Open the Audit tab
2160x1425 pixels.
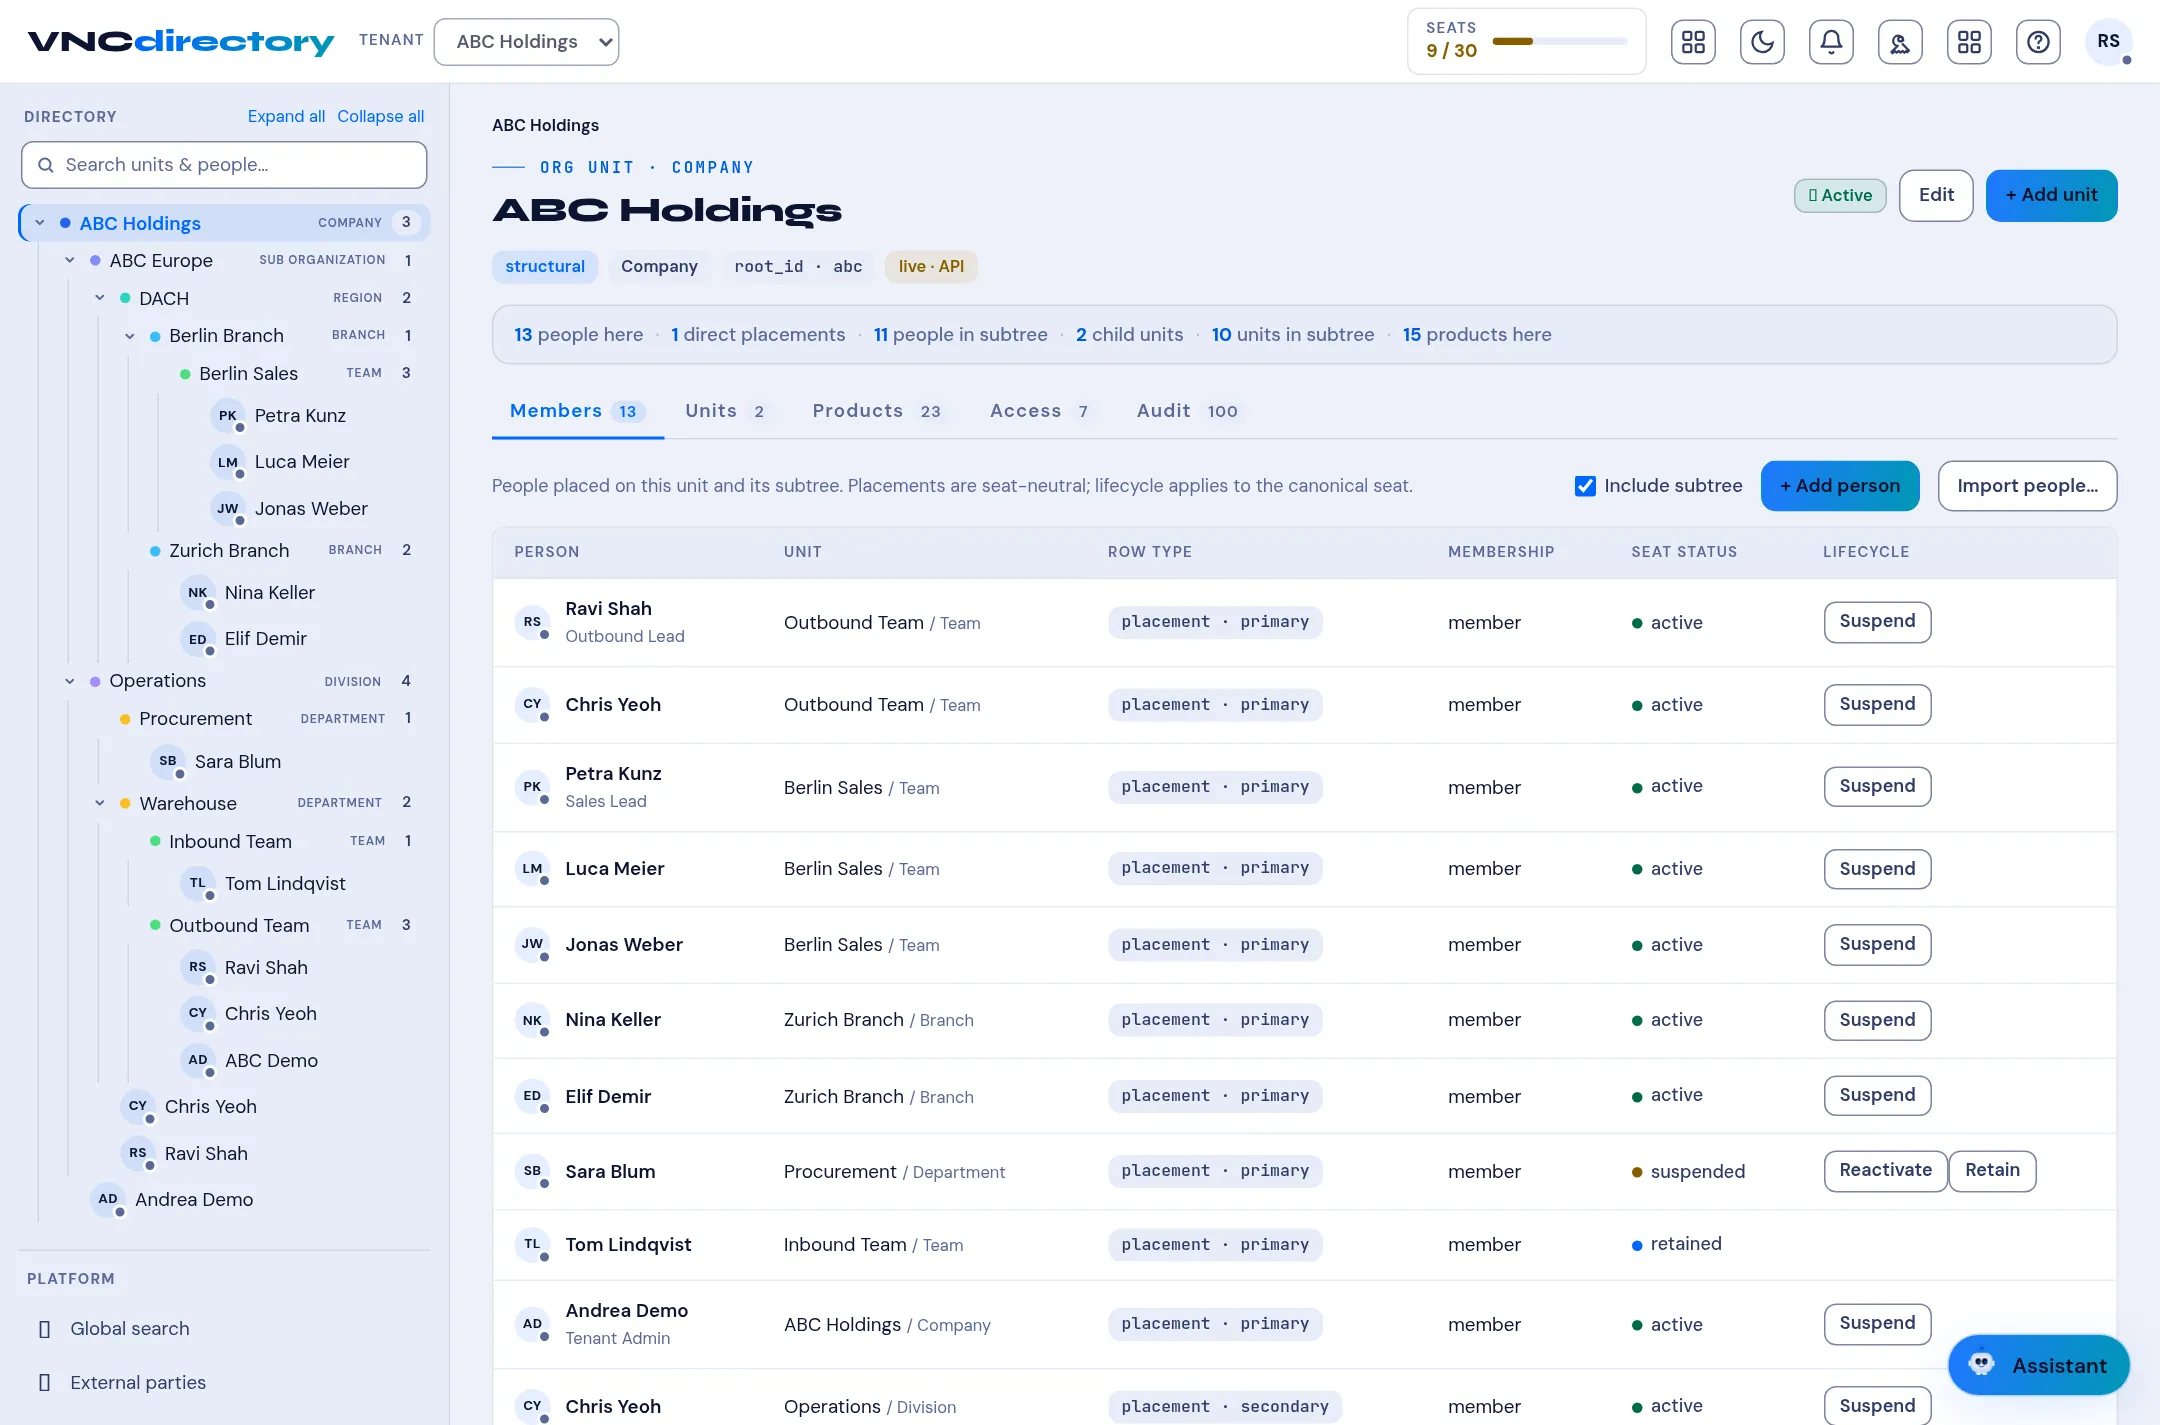click(1187, 411)
